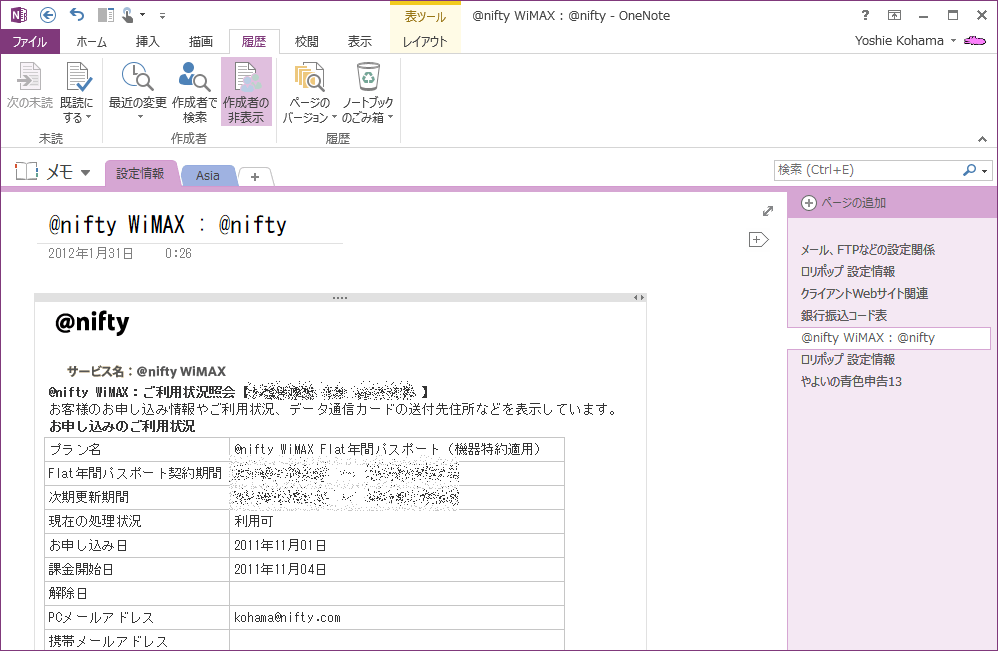This screenshot has height=651, width=998.
Task: Expand the 最近の変更 dropdown arrow
Action: (x=141, y=116)
